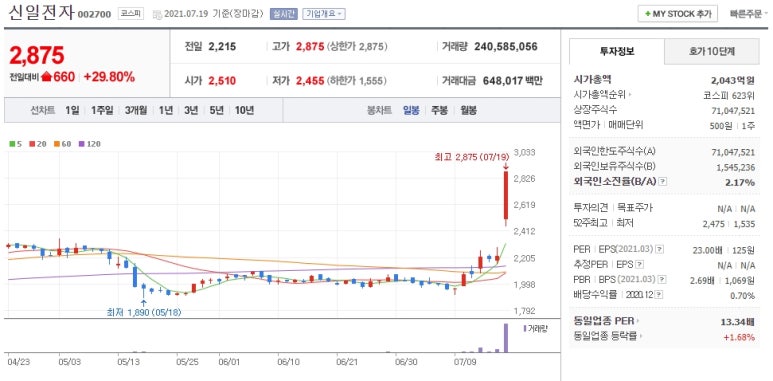Click the calendar icon beside 2021.07.19

157,14
